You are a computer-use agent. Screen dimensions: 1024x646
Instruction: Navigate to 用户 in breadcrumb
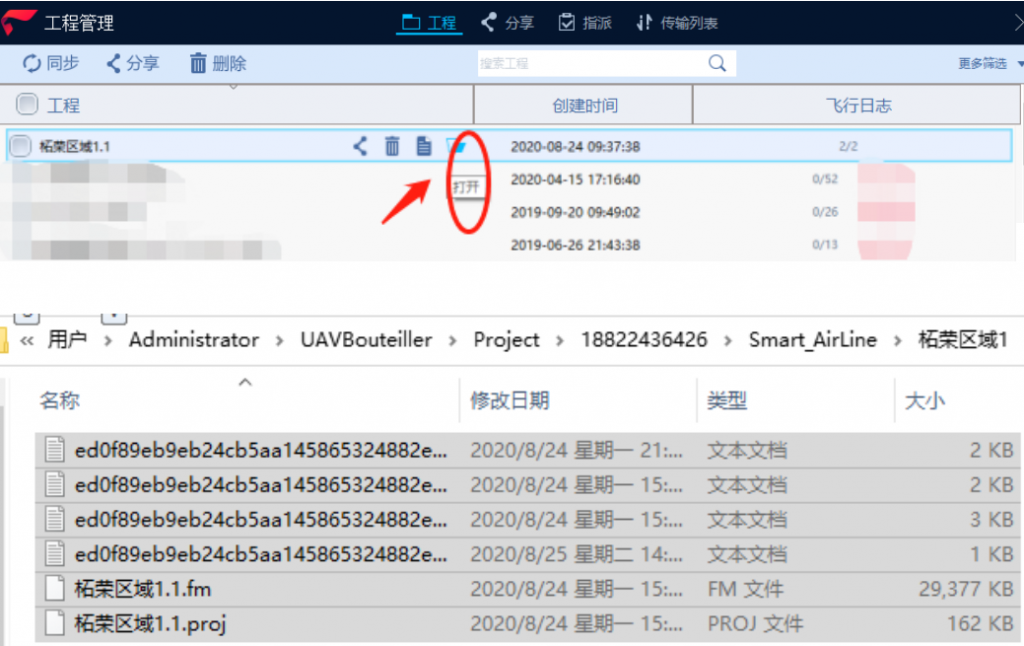point(67,340)
